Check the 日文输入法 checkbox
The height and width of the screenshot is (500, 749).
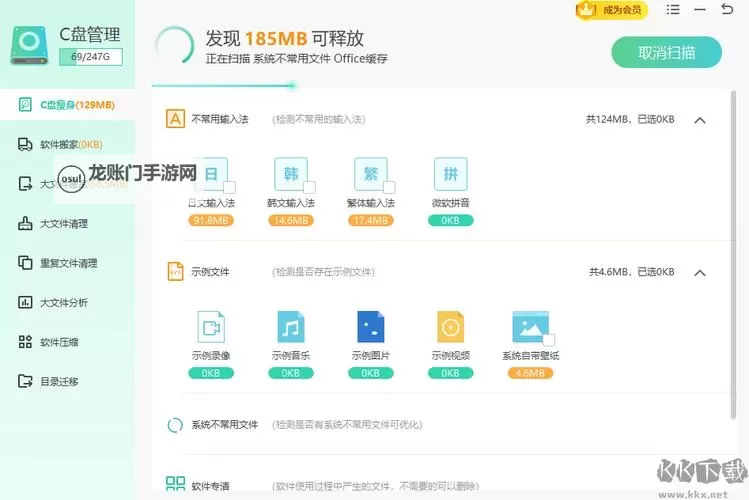click(229, 187)
